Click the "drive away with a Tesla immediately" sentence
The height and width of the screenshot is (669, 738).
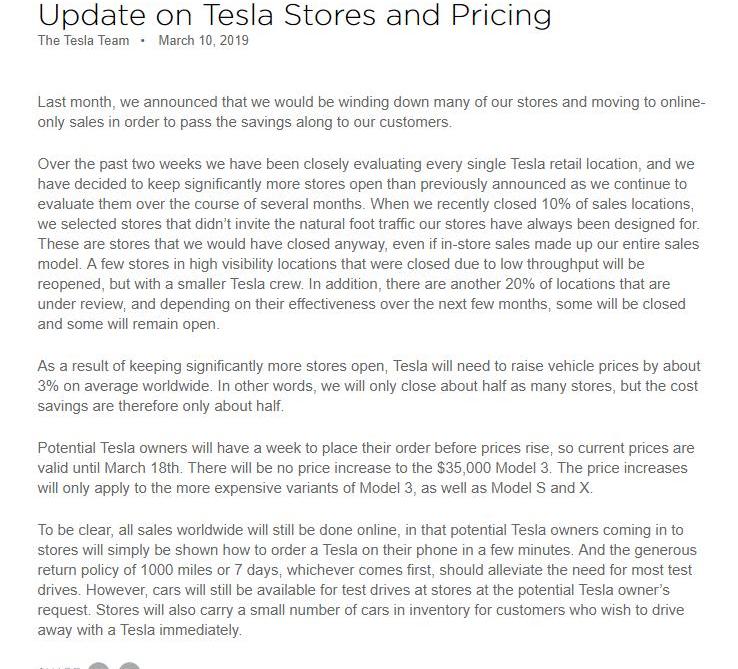pos(140,630)
